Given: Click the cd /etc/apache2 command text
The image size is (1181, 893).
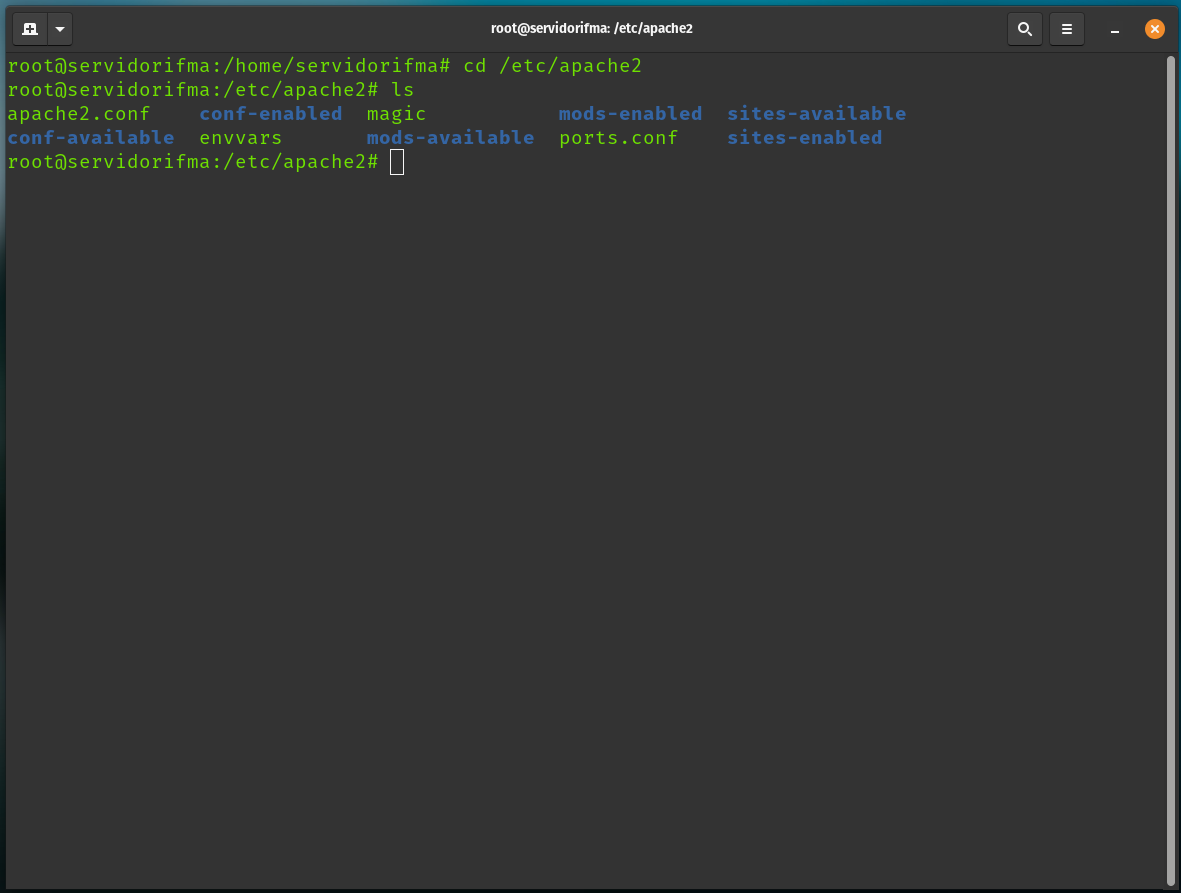Looking at the screenshot, I should coord(552,66).
